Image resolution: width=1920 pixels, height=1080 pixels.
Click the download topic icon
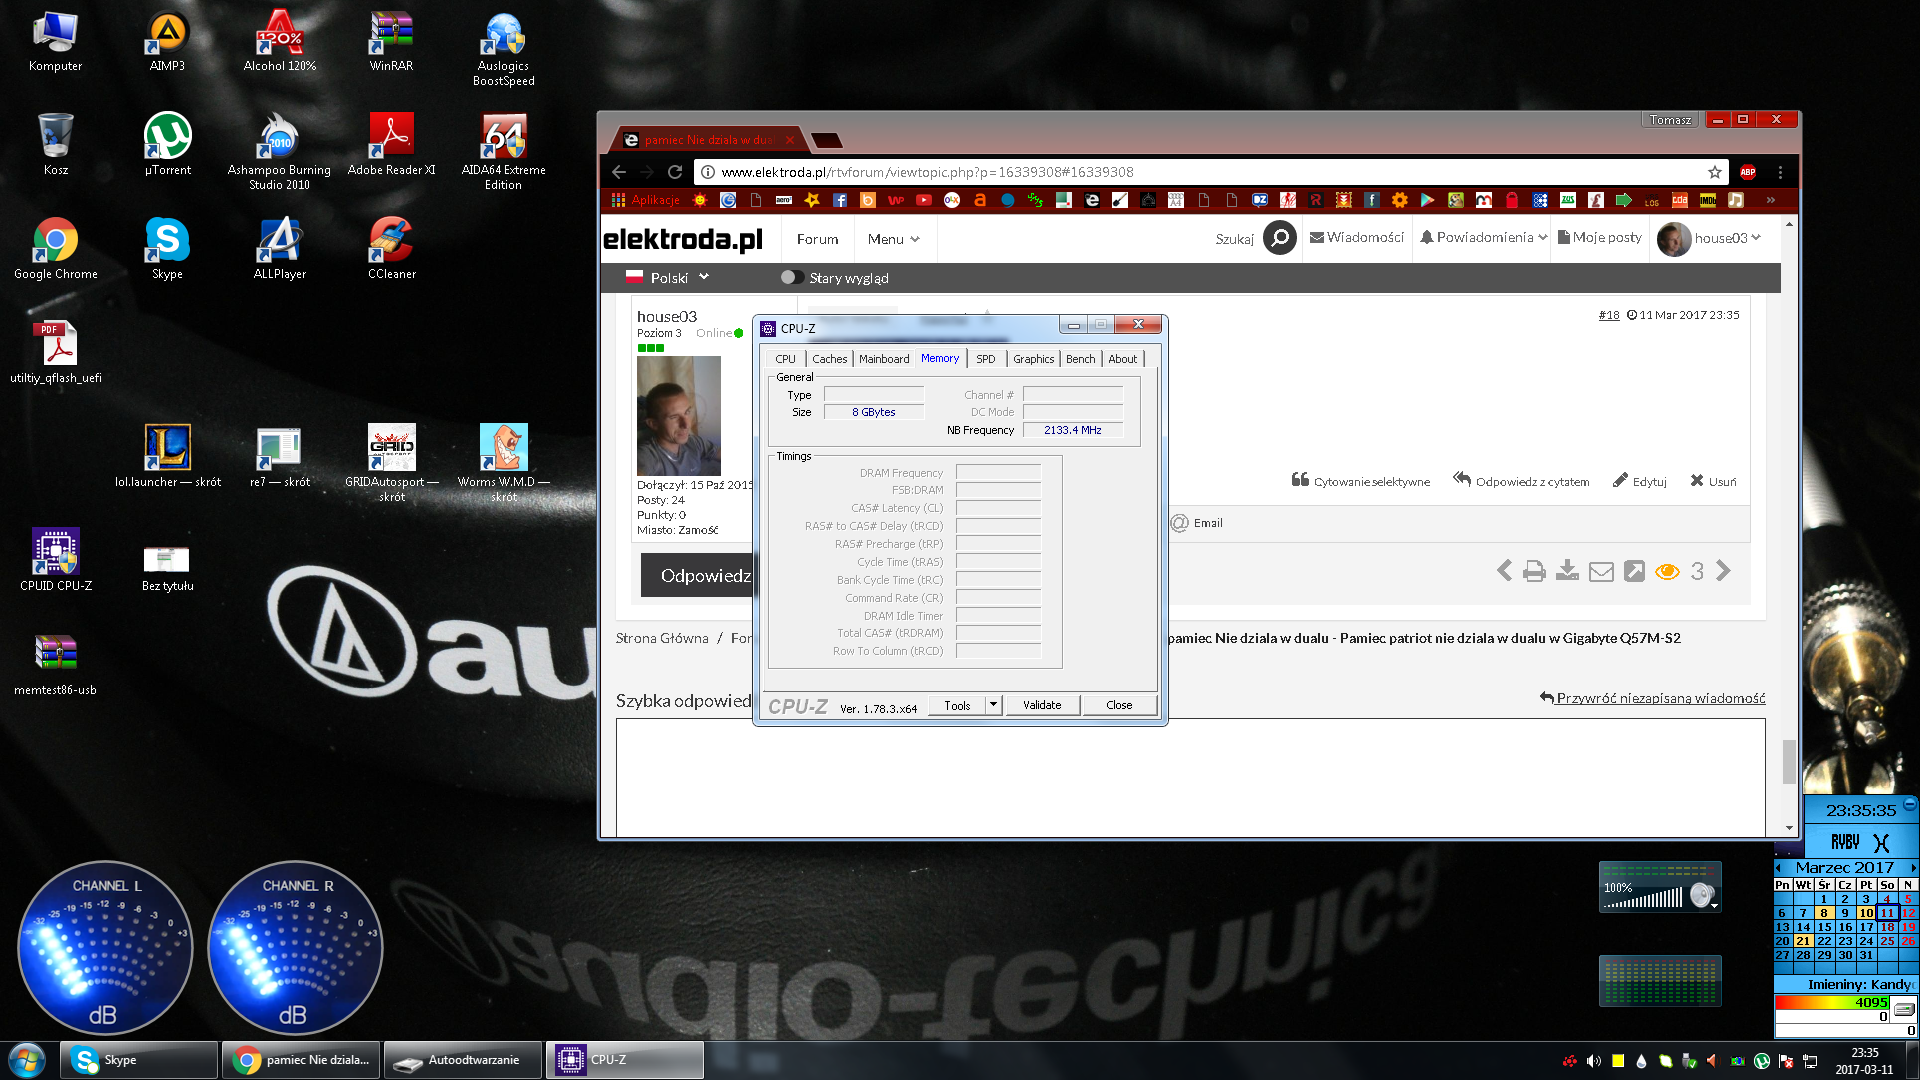1568,571
